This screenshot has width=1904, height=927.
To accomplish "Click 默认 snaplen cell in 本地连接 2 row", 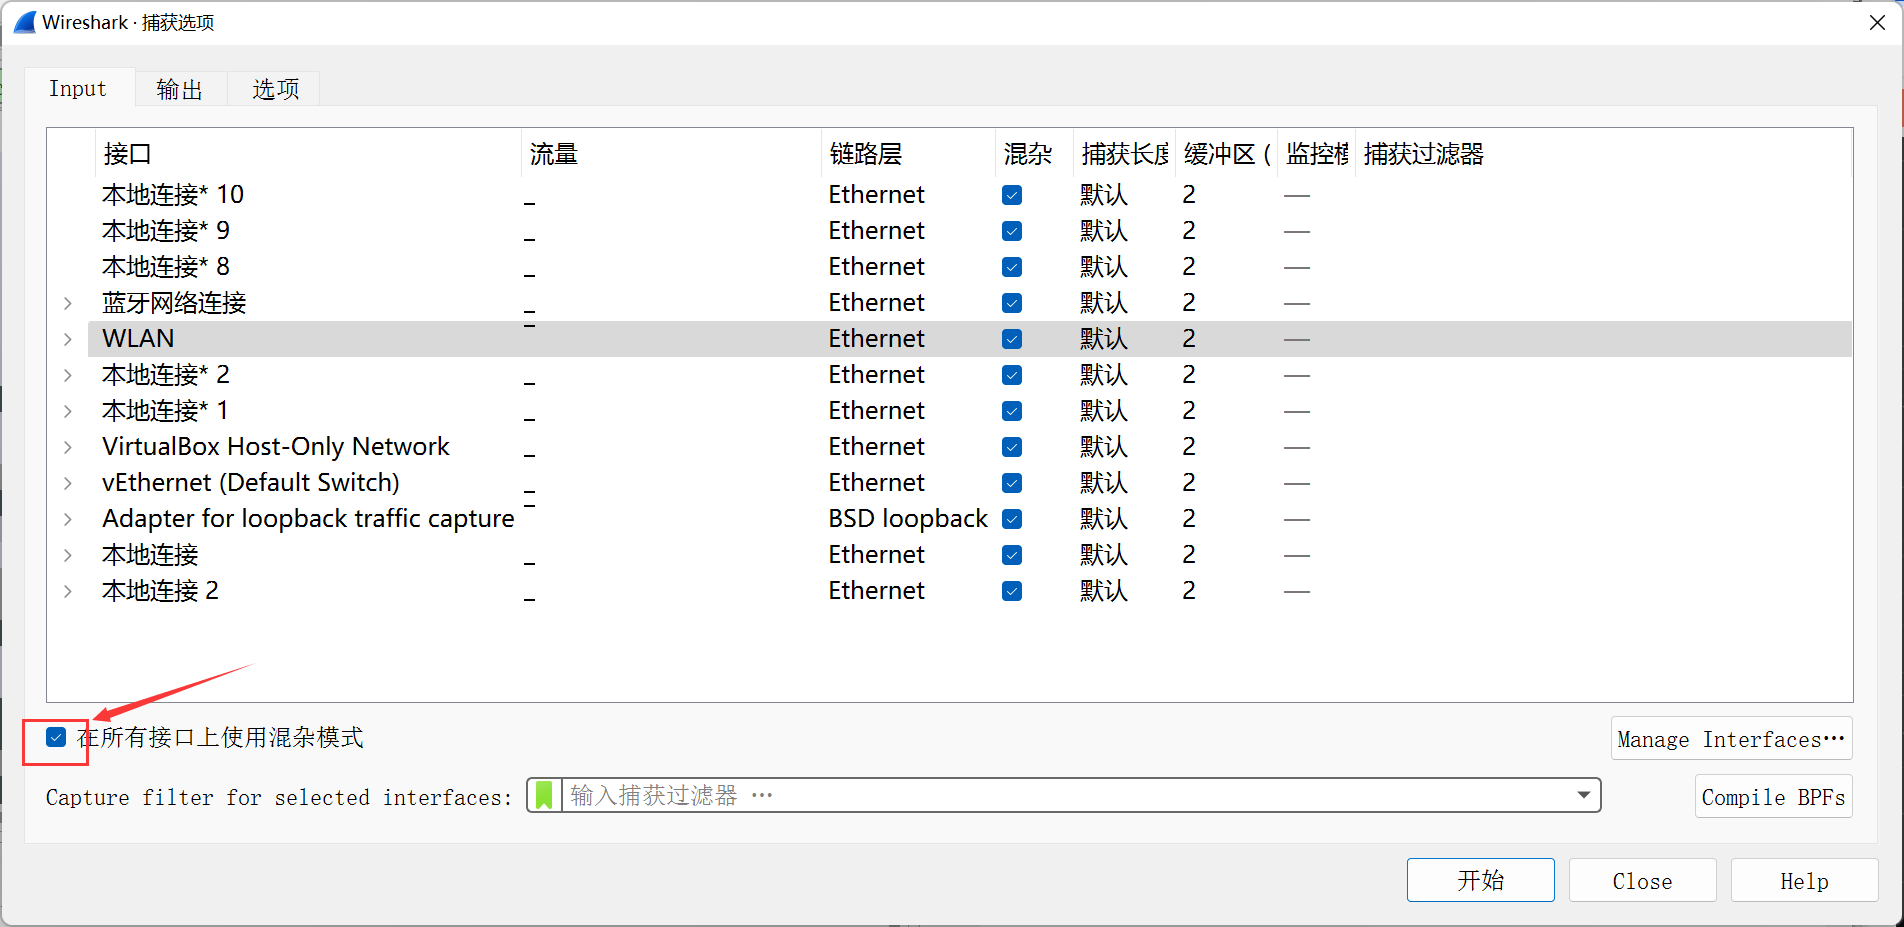I will (1104, 591).
